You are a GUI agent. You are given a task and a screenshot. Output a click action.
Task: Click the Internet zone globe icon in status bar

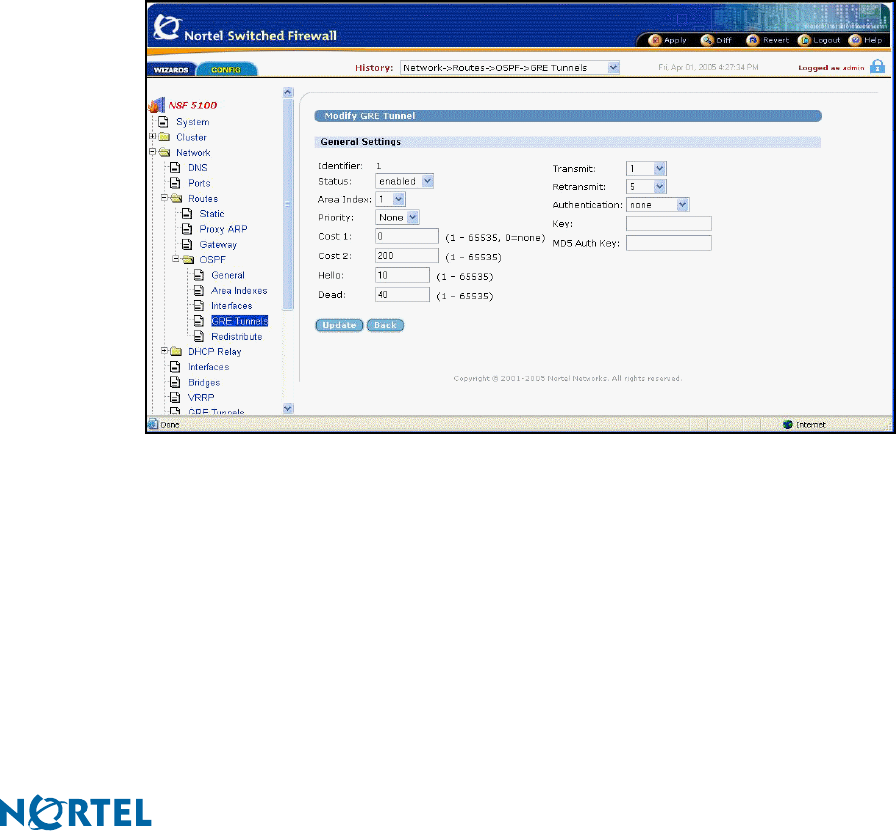coord(788,424)
